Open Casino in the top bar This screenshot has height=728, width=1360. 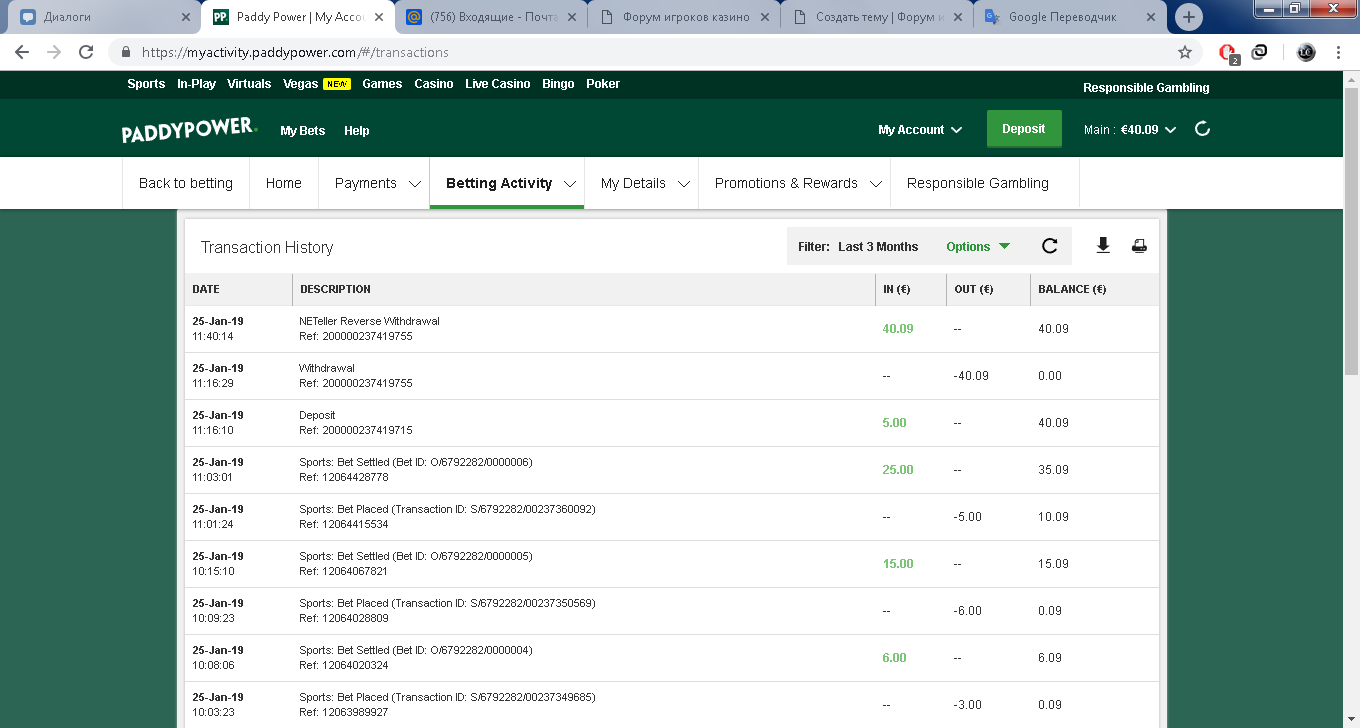point(434,84)
